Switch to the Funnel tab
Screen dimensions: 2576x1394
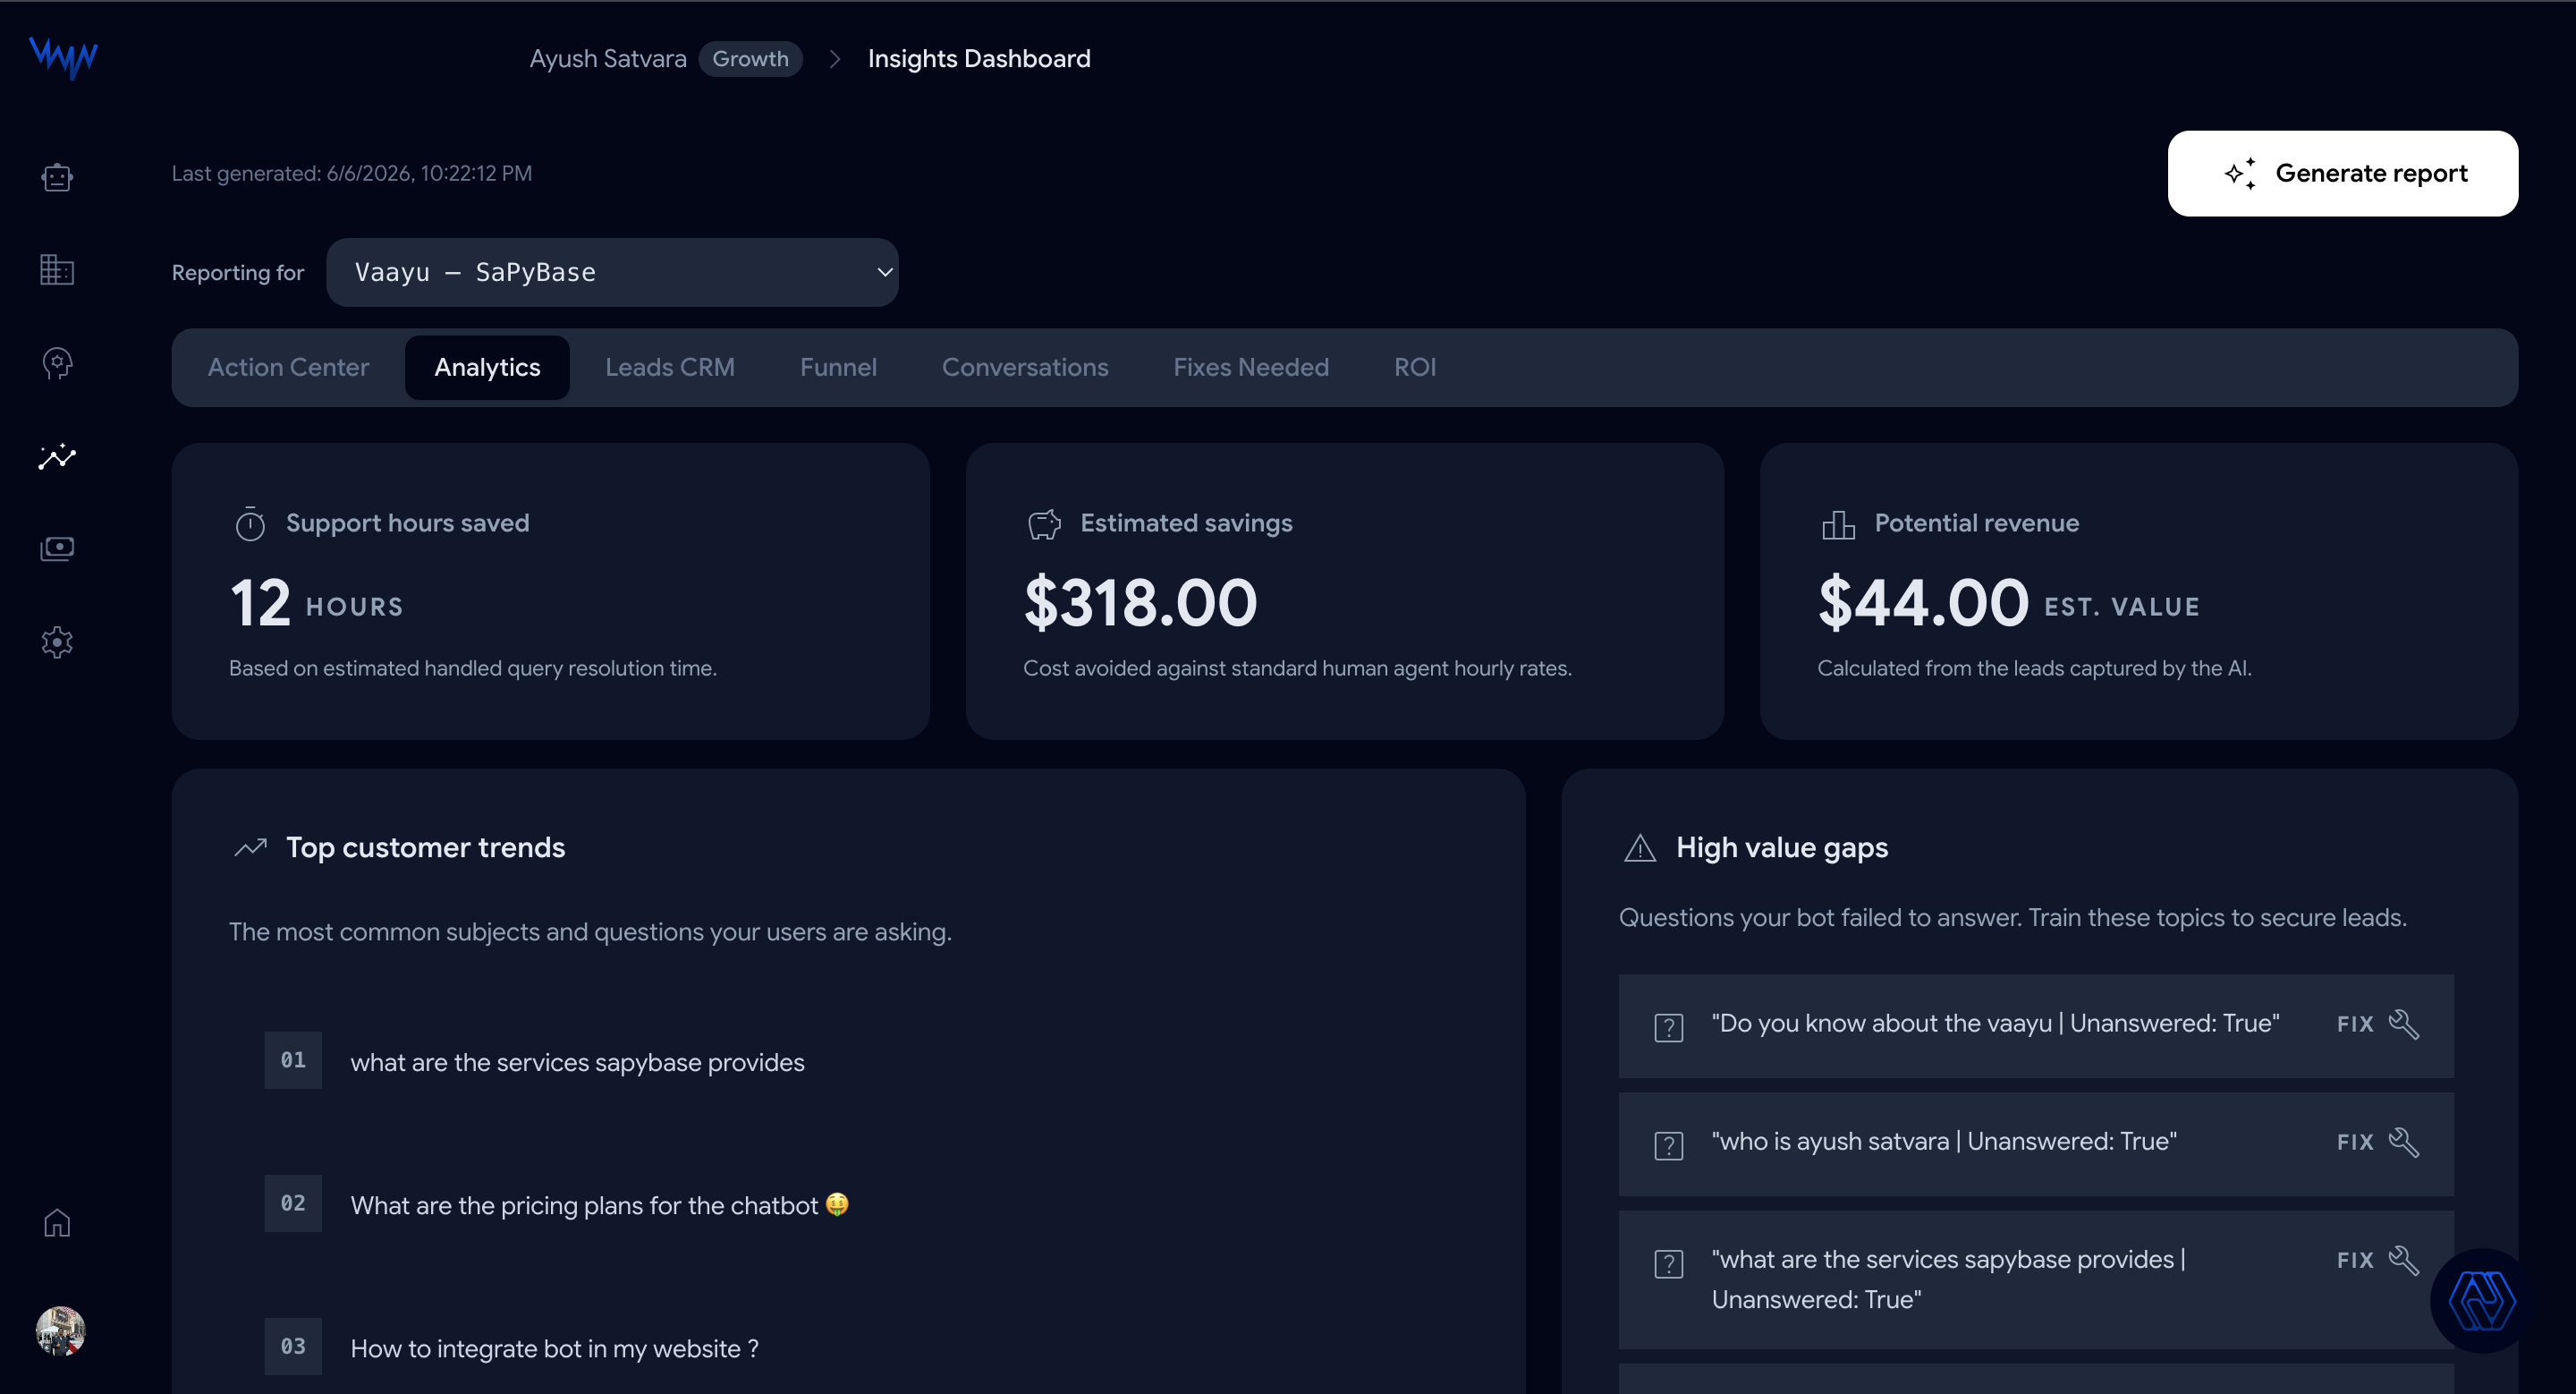pos(838,367)
